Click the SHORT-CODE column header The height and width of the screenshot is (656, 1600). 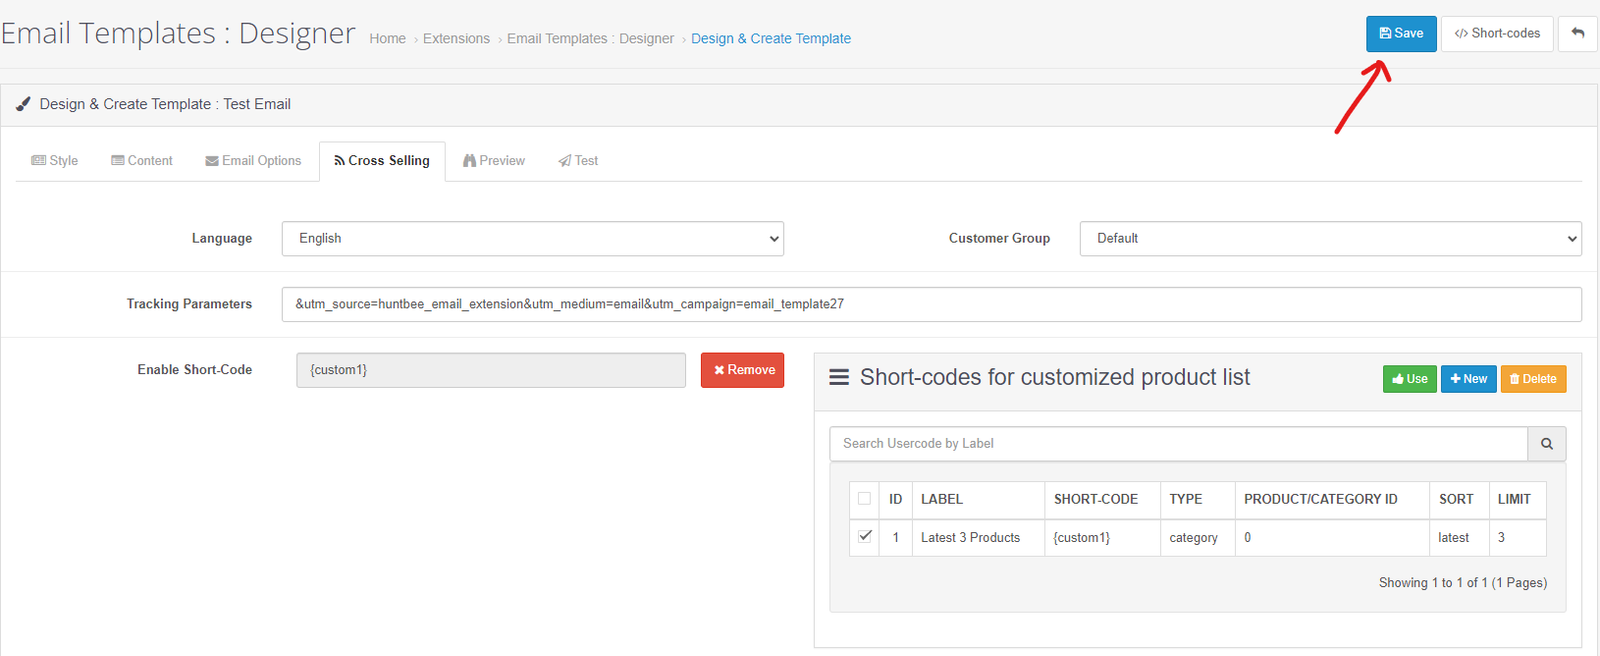pos(1102,499)
